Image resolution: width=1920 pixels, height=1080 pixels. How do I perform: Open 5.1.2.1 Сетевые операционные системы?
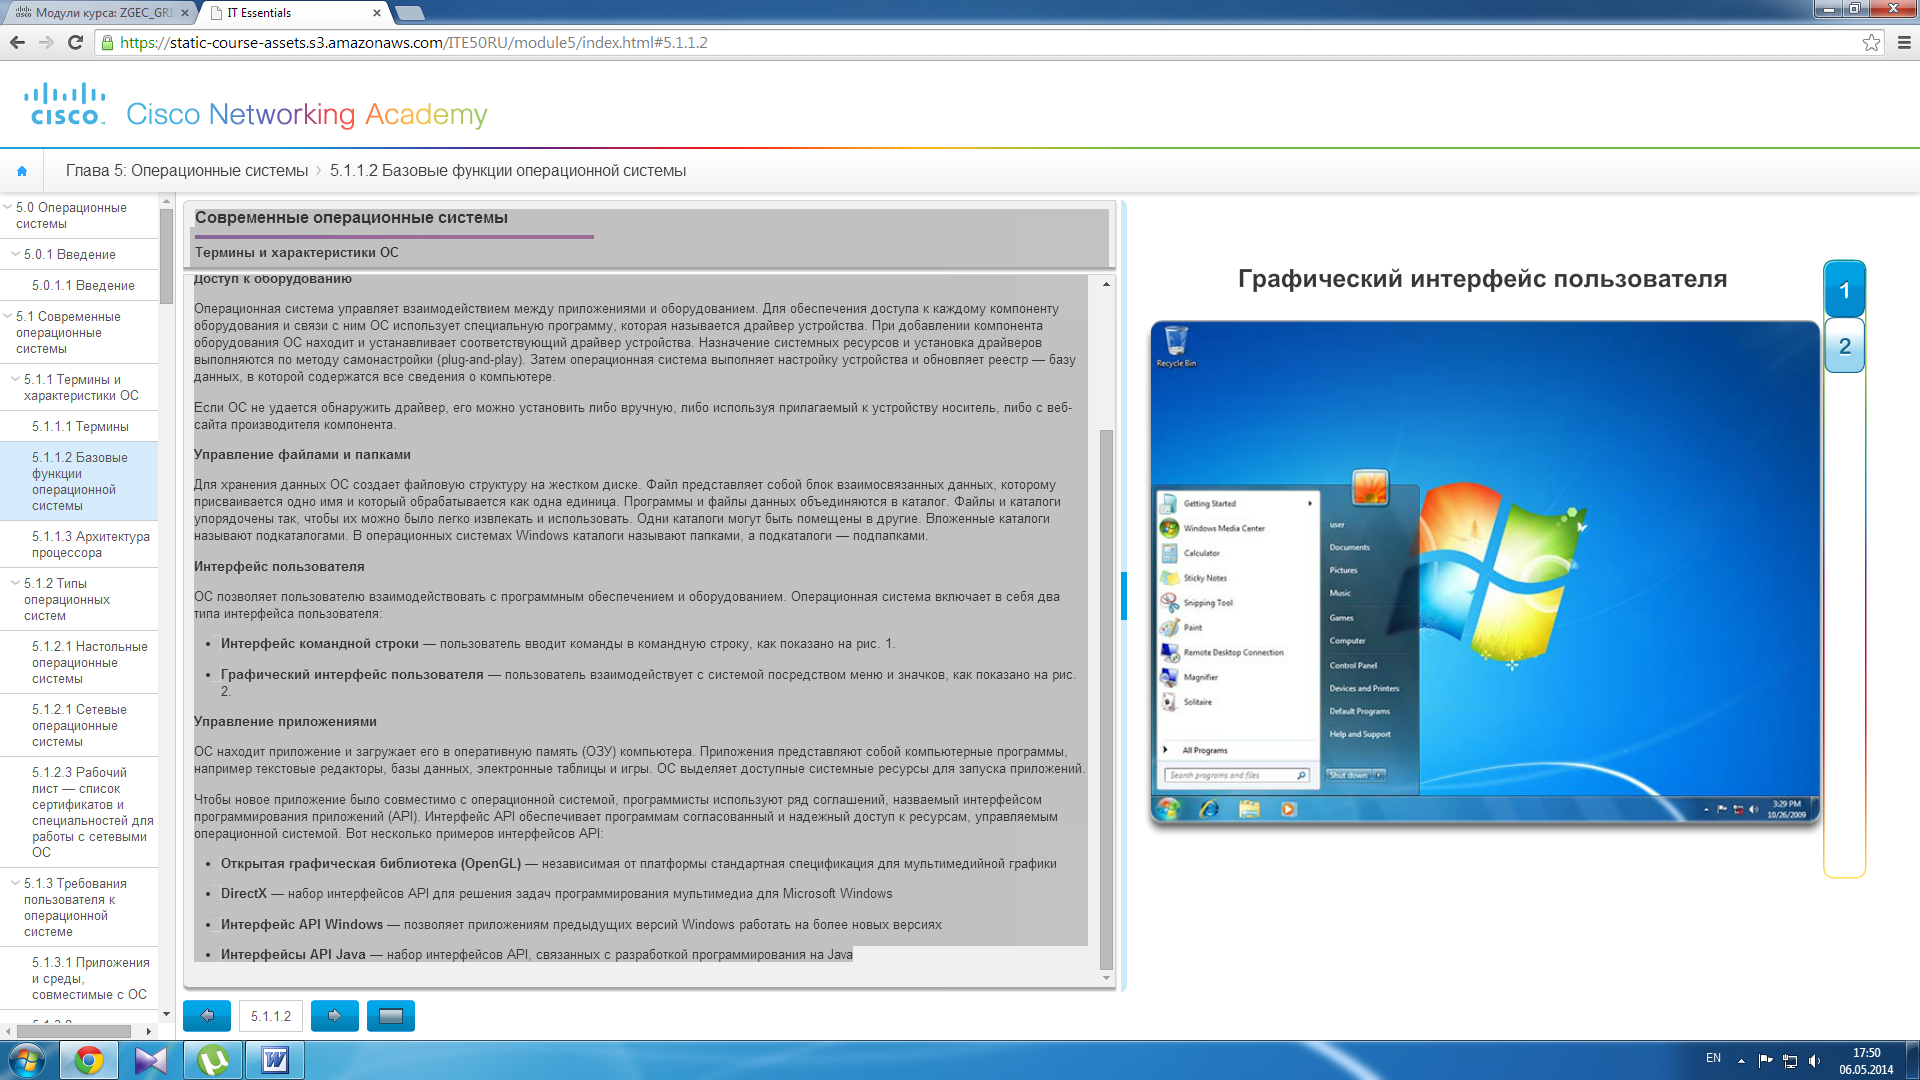tap(79, 725)
